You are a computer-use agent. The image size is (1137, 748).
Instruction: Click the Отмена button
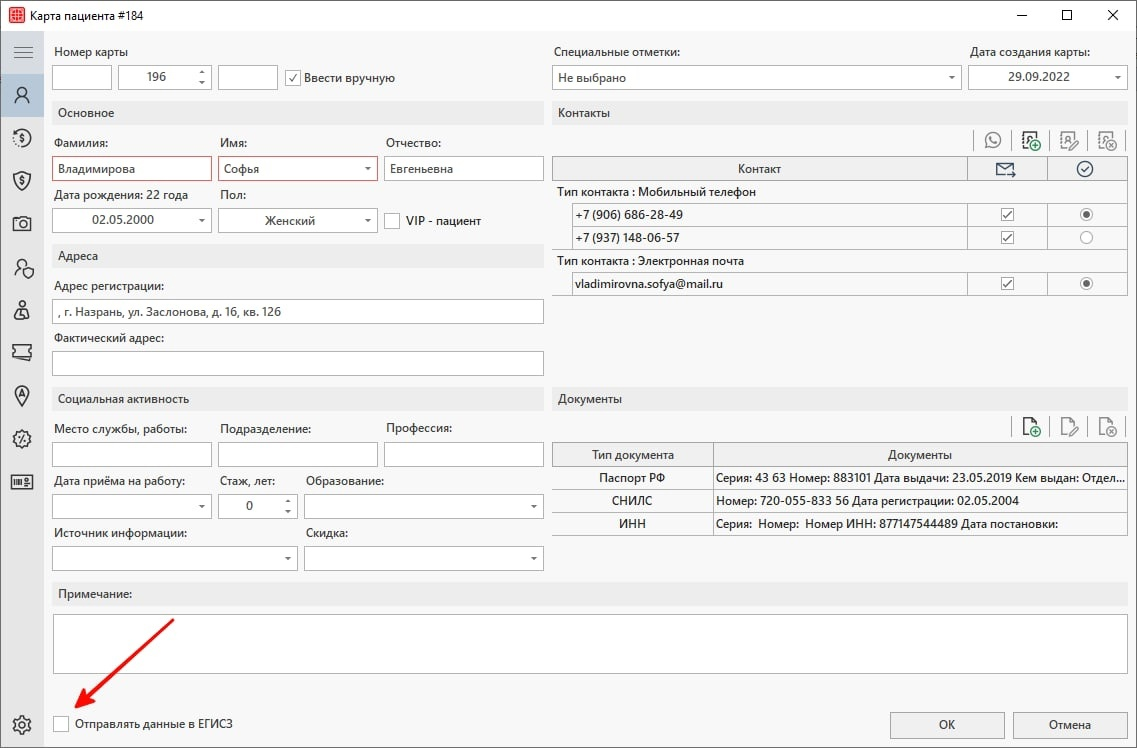tap(1070, 725)
